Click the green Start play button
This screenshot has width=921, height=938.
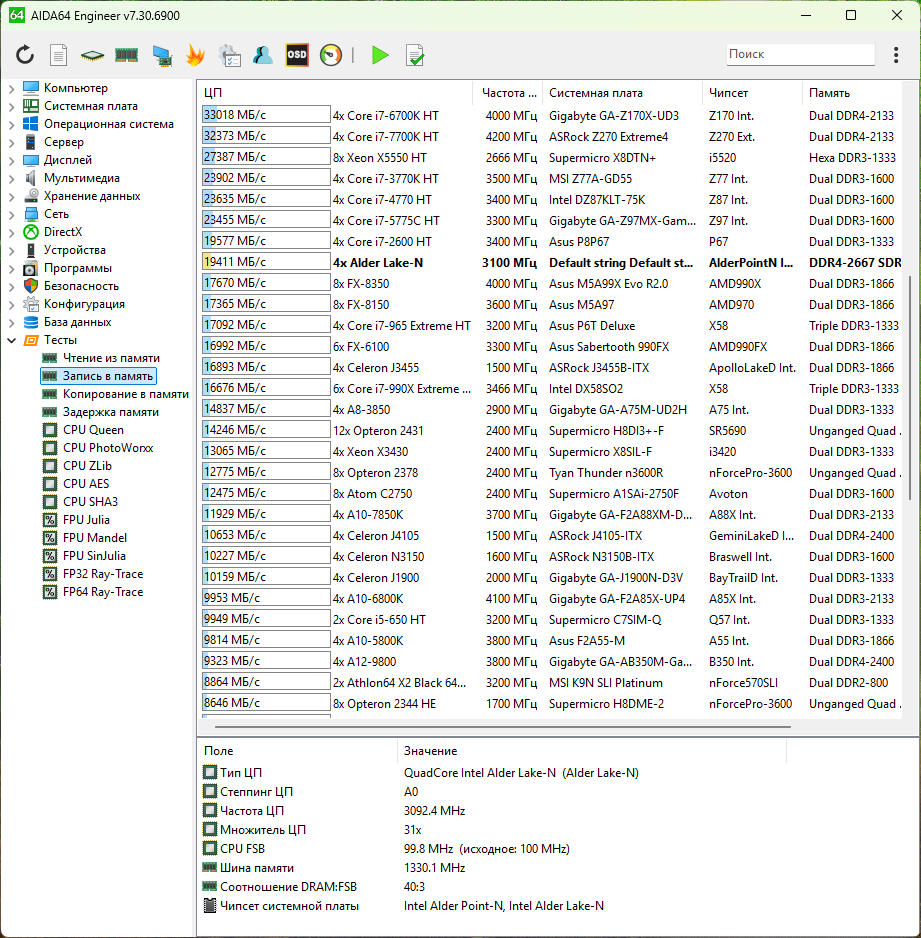[380, 55]
